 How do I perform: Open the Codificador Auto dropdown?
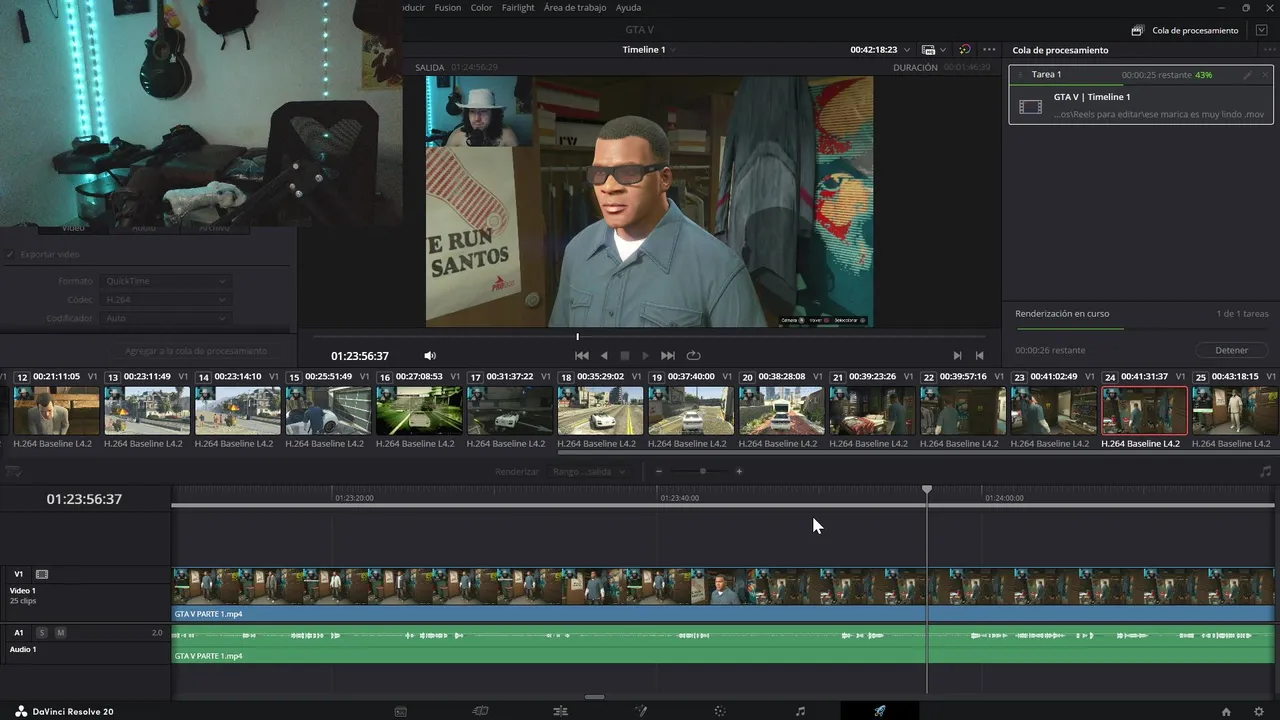pos(166,318)
